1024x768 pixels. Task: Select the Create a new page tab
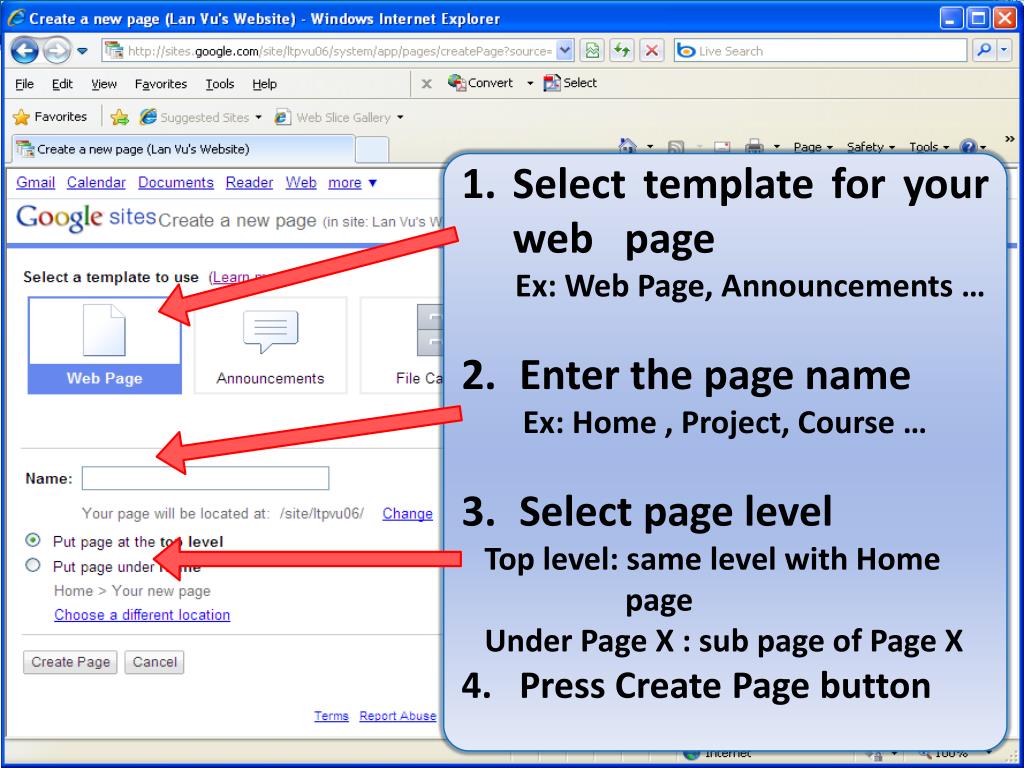pyautogui.click(x=184, y=149)
